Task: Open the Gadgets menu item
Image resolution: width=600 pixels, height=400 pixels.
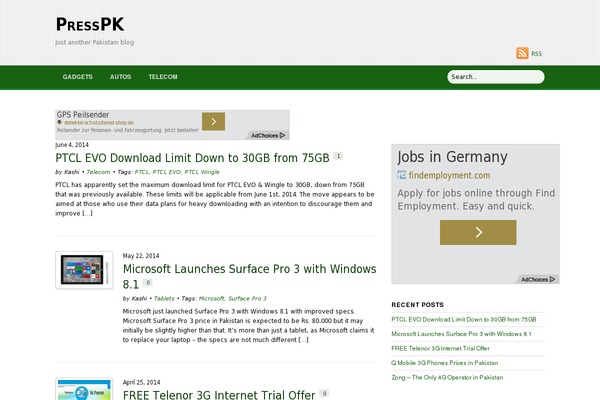Action: 78,77
